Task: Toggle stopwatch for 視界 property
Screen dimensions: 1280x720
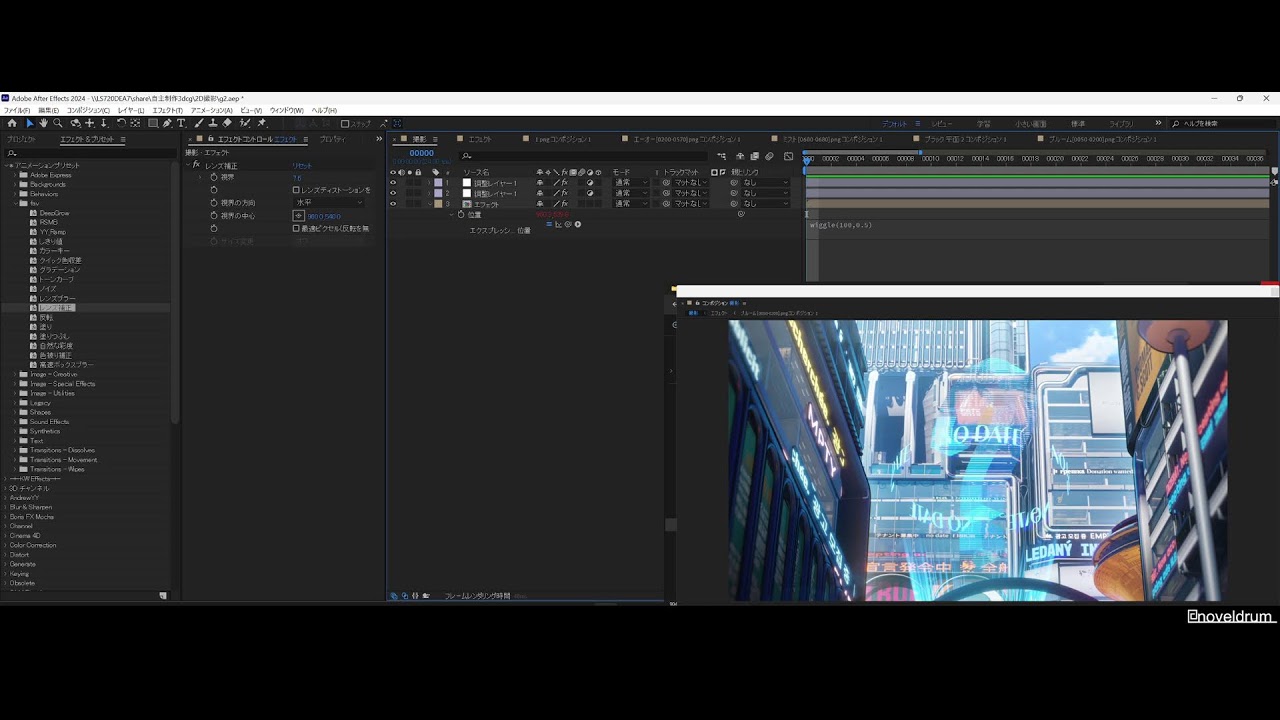Action: tap(214, 177)
